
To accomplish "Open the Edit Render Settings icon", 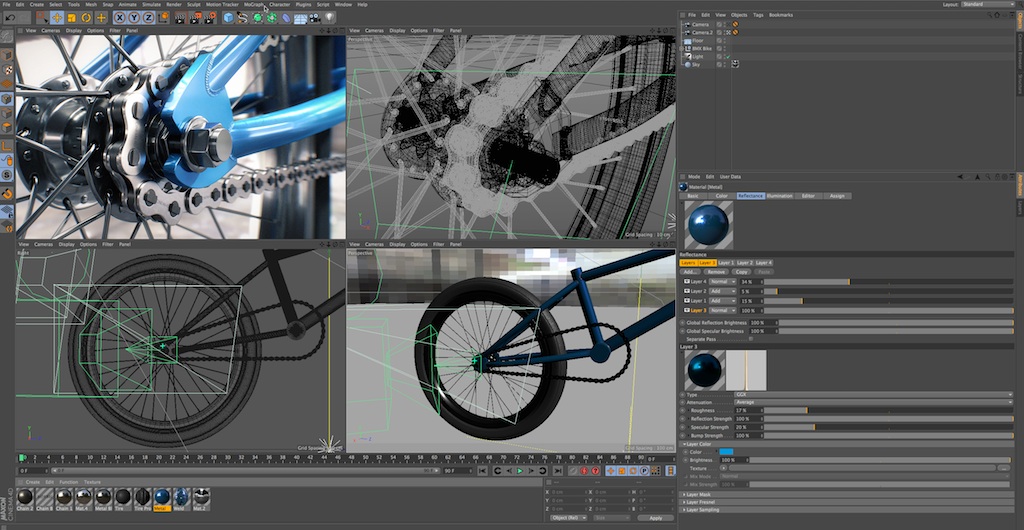I will pyautogui.click(x=210, y=18).
